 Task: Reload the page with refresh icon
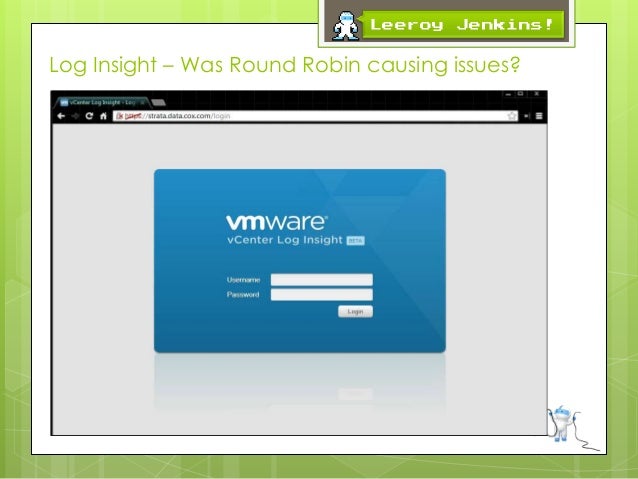coord(89,116)
